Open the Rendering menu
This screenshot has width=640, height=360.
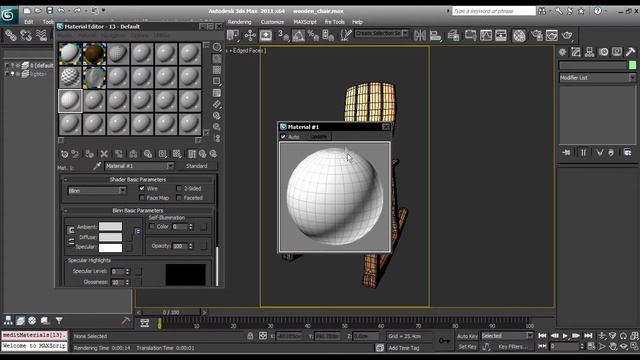pos(239,22)
